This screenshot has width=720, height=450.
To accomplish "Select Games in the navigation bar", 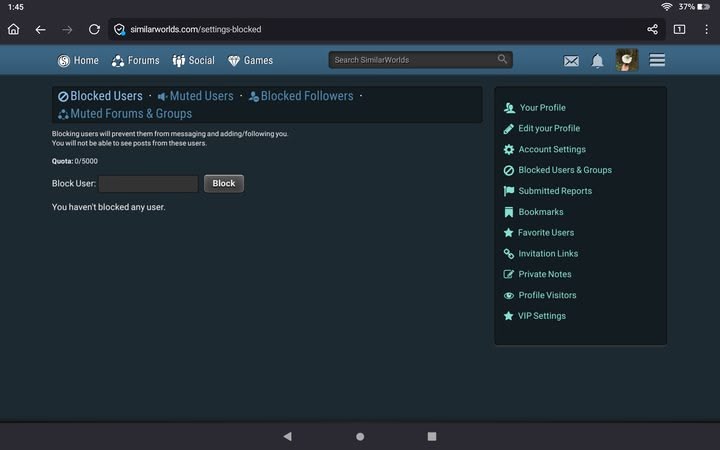I will [x=250, y=60].
